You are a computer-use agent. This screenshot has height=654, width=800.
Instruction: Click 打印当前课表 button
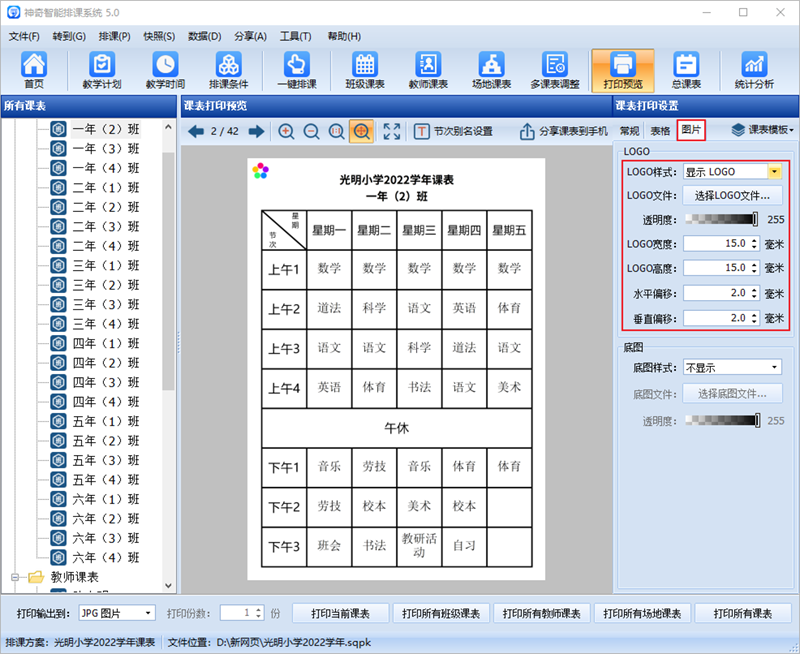tap(340, 614)
